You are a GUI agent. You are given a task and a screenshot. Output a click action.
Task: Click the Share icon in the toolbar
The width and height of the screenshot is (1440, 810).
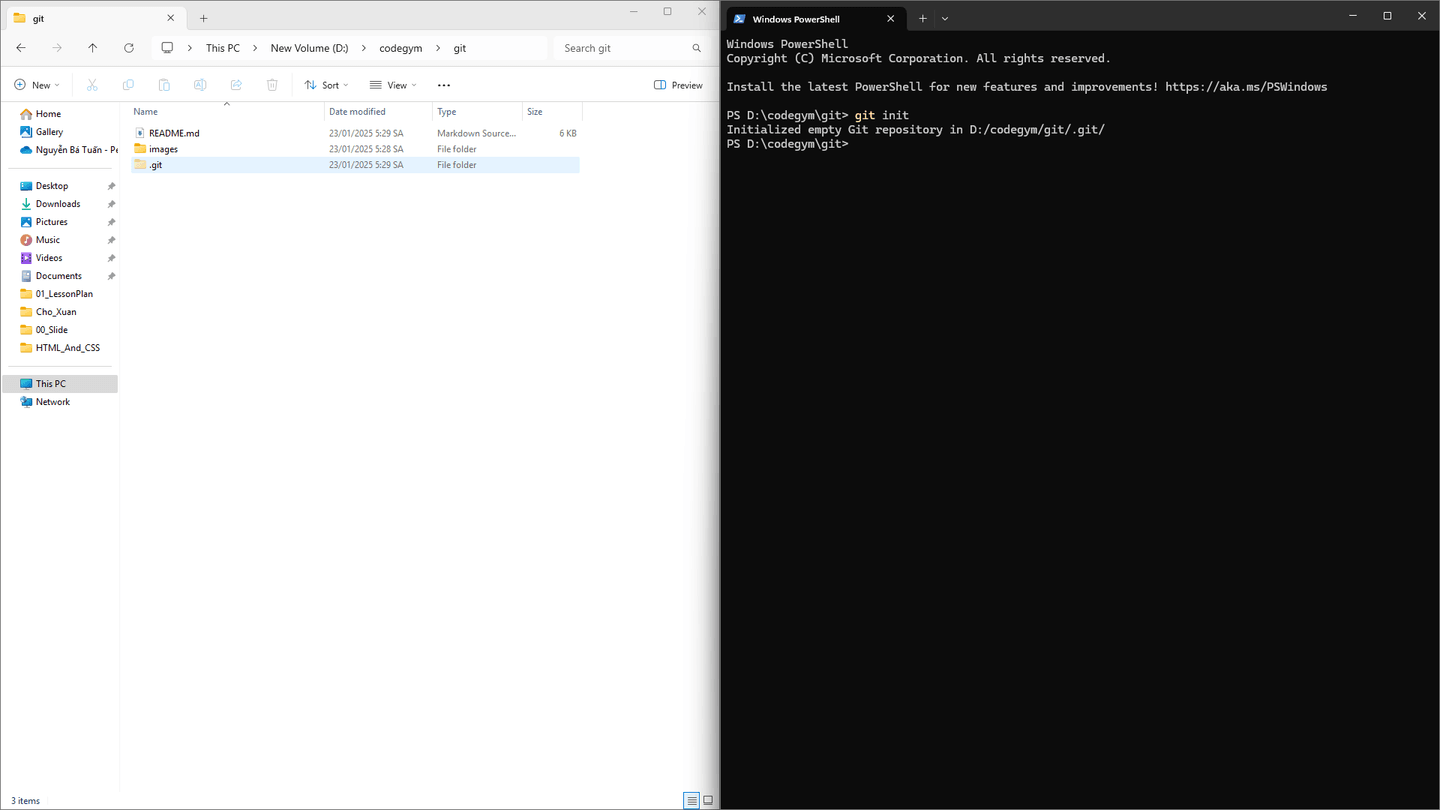(x=236, y=85)
